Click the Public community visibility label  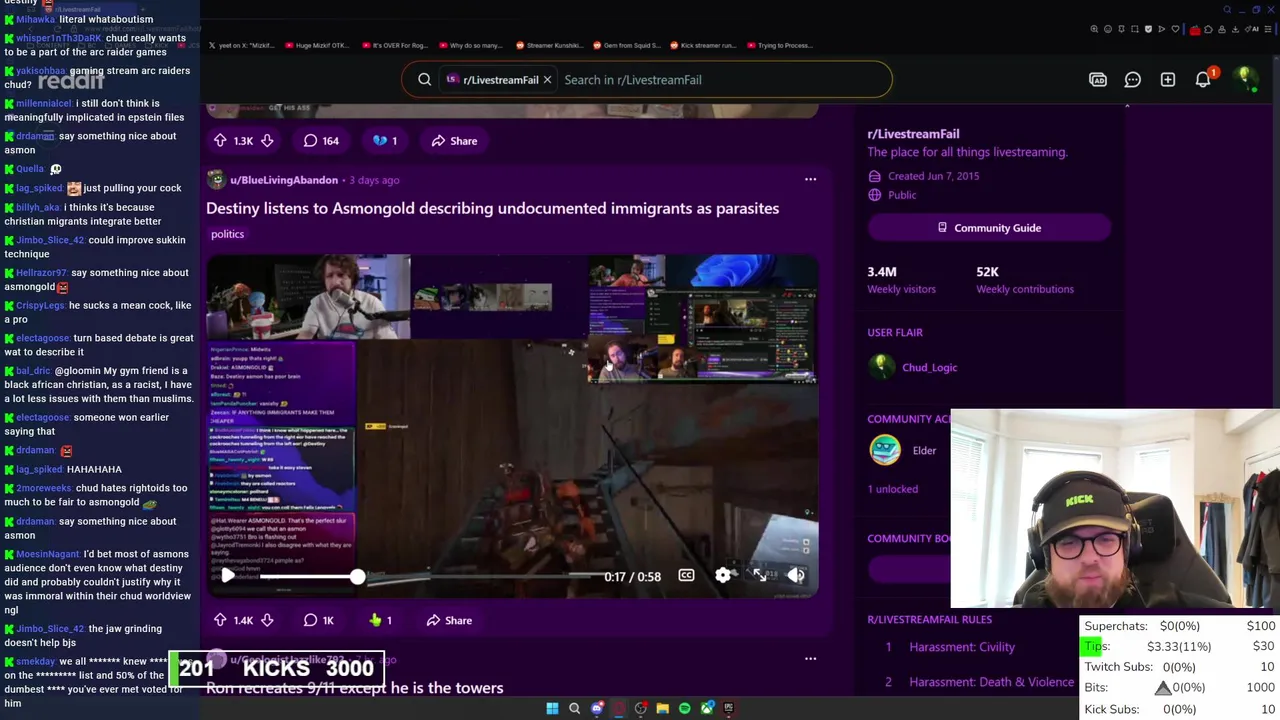(x=902, y=195)
